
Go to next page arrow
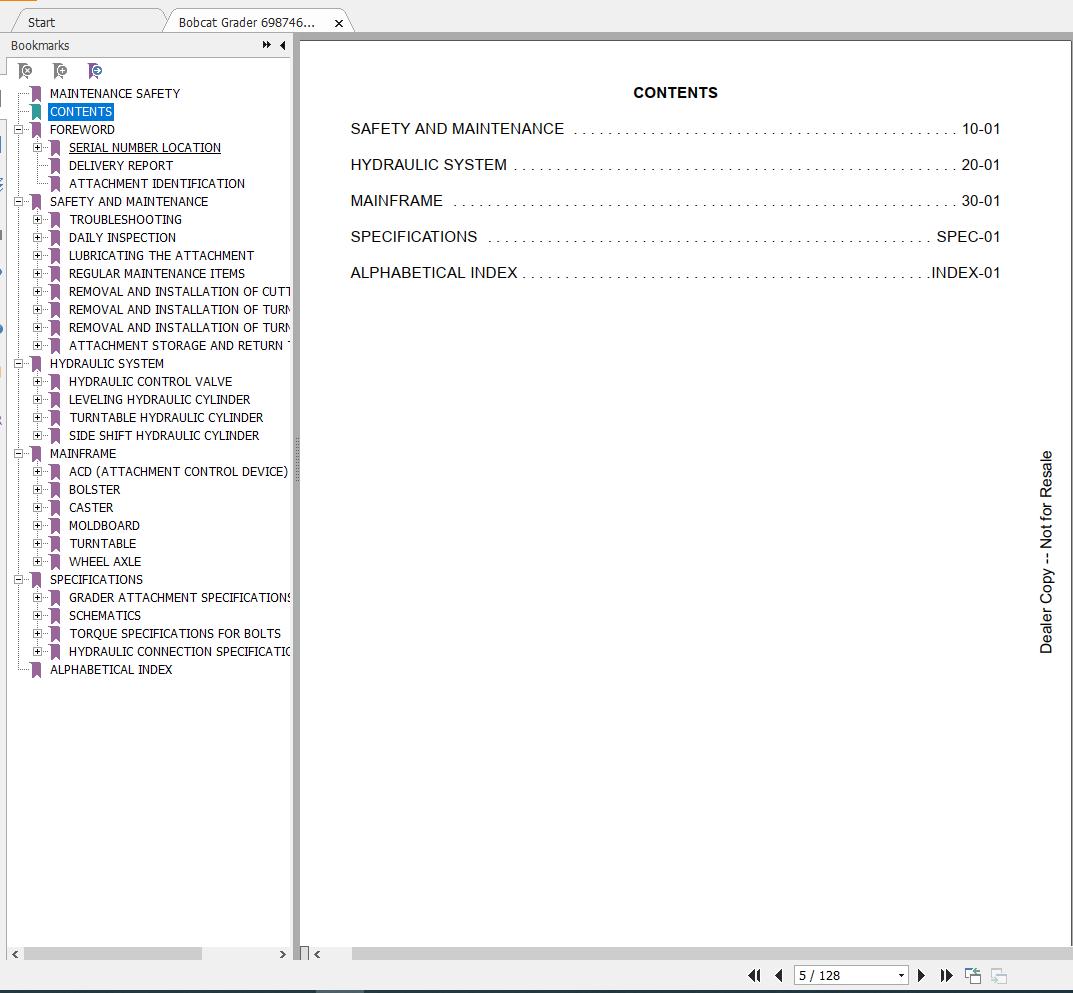[x=921, y=975]
